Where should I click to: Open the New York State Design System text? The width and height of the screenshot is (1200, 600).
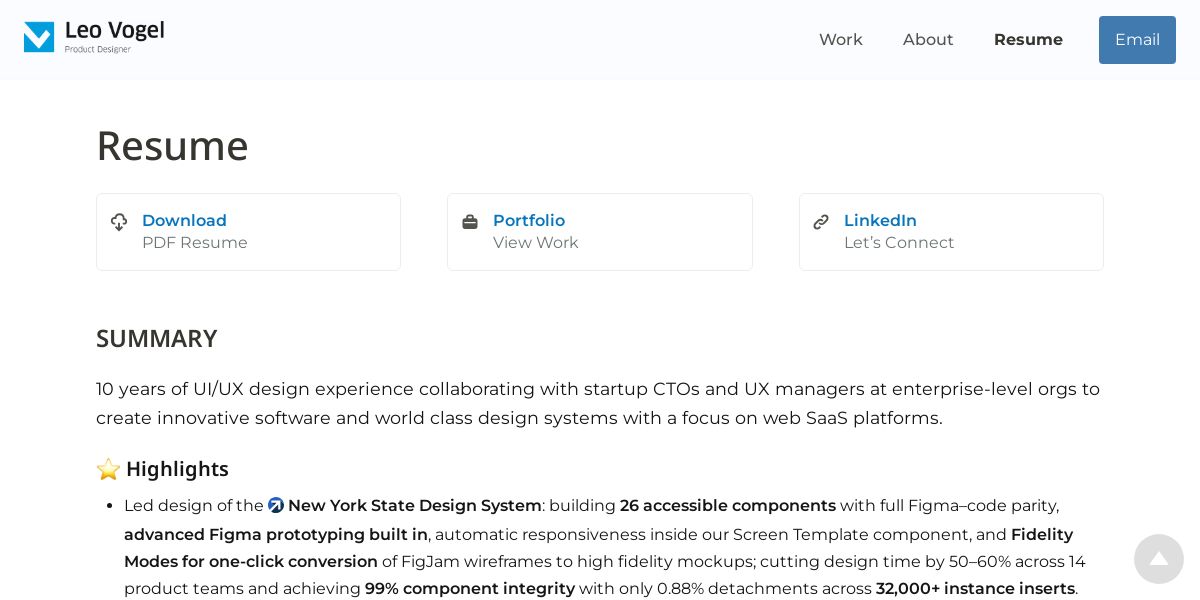tap(414, 506)
